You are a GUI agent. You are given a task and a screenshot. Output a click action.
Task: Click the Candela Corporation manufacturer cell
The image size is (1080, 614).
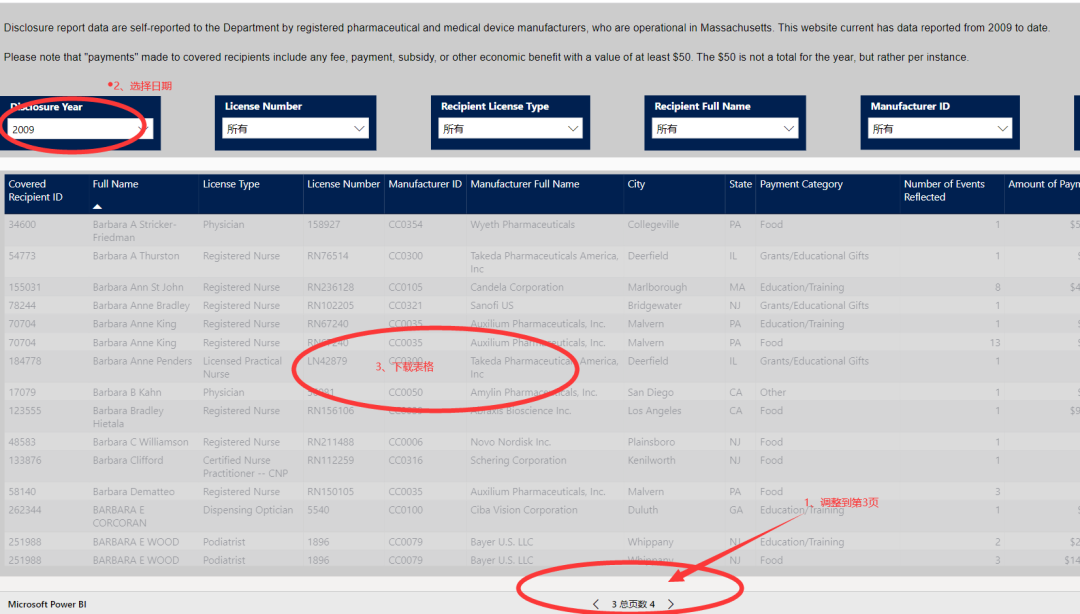(x=517, y=287)
